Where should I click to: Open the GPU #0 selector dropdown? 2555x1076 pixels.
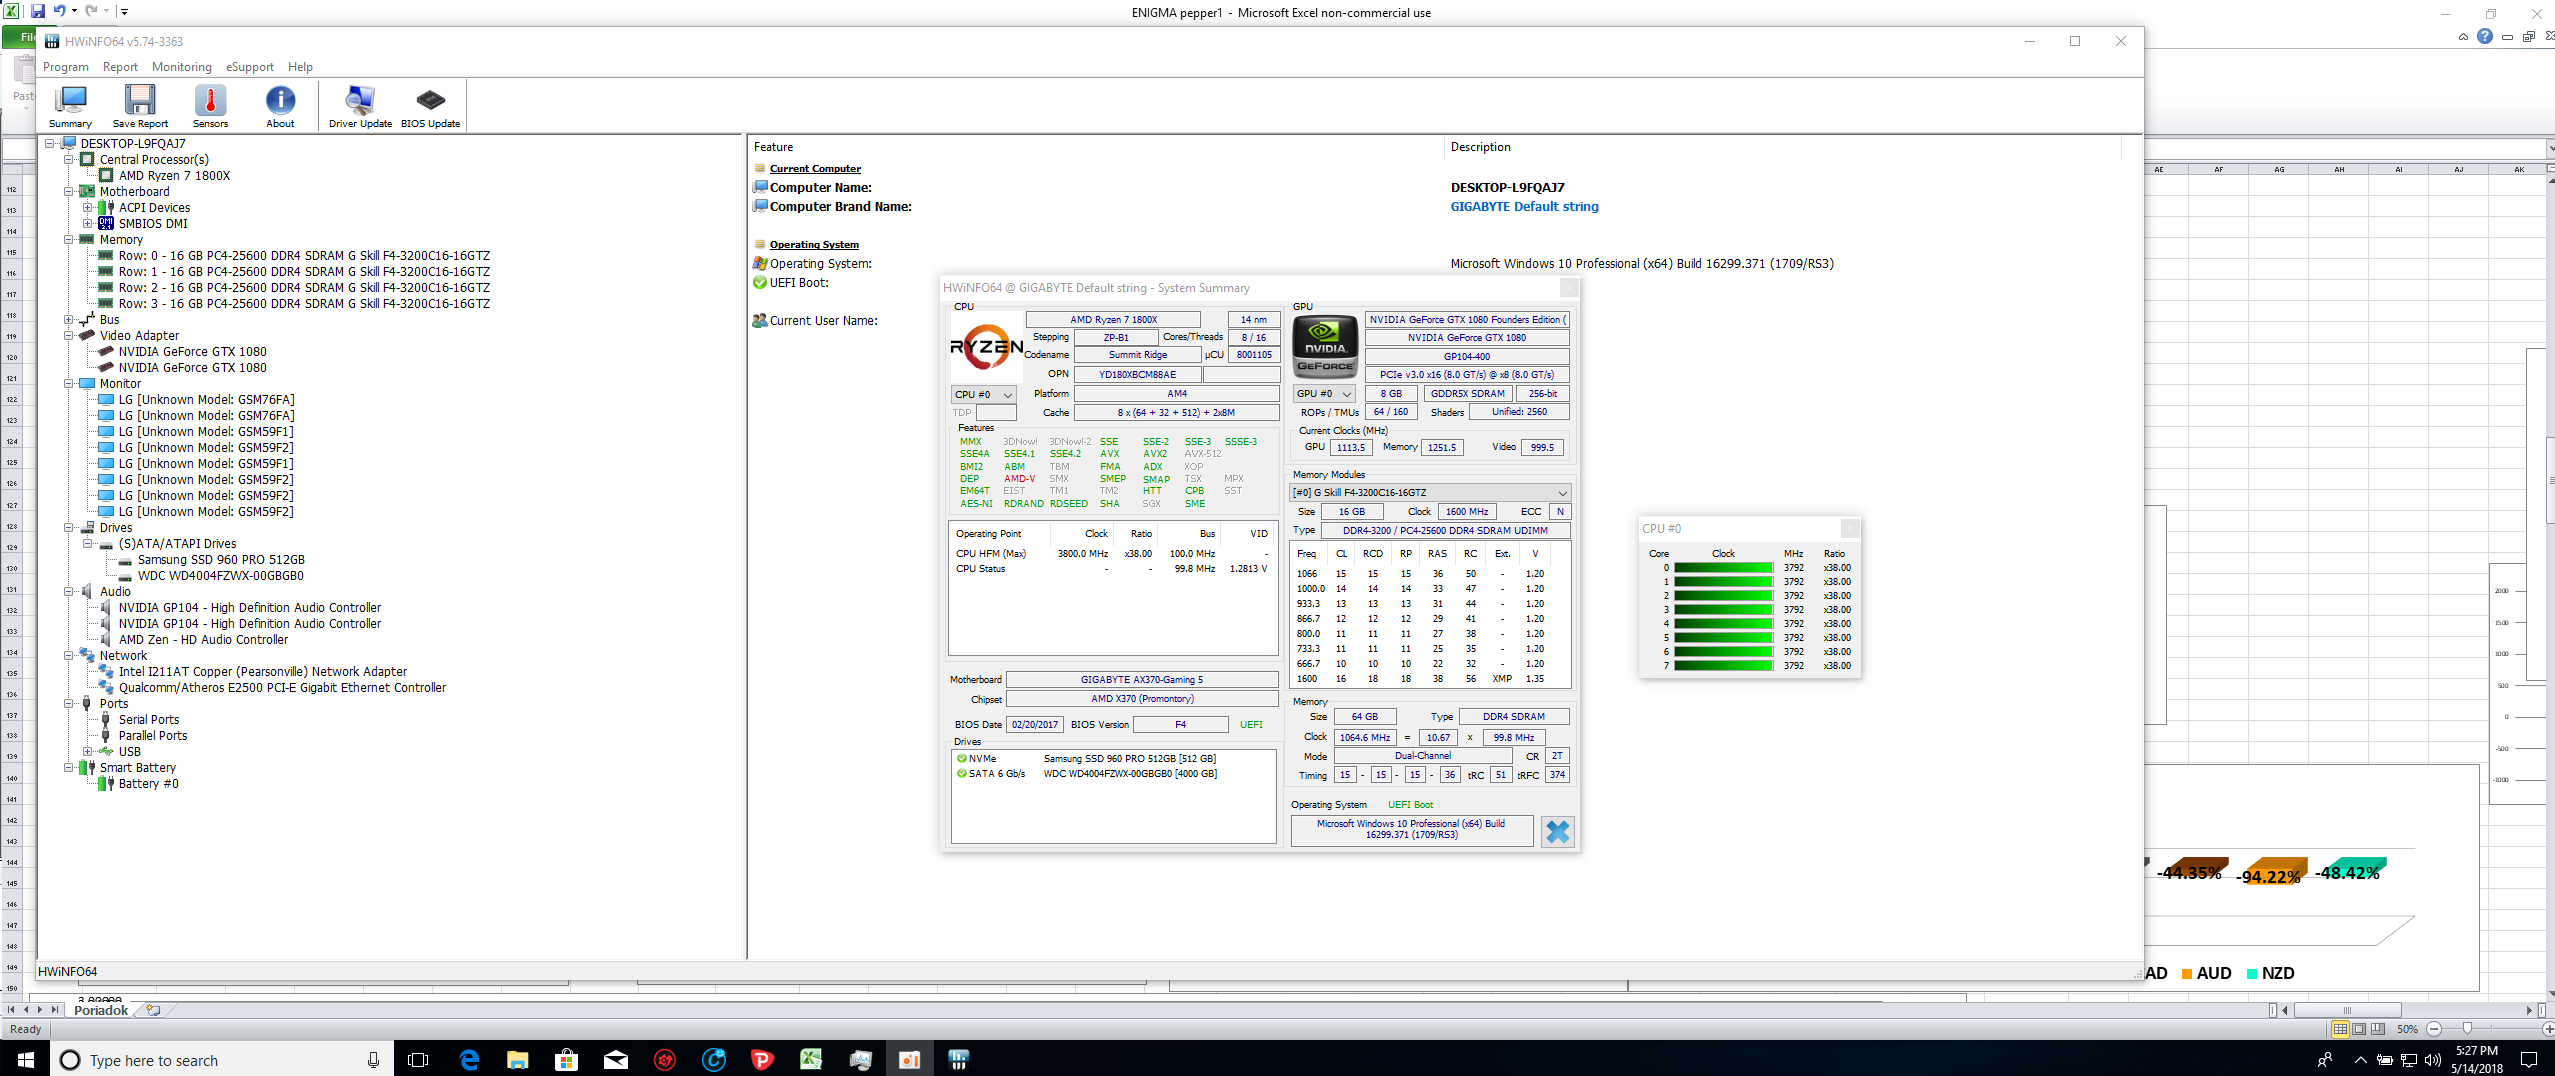coord(1324,394)
